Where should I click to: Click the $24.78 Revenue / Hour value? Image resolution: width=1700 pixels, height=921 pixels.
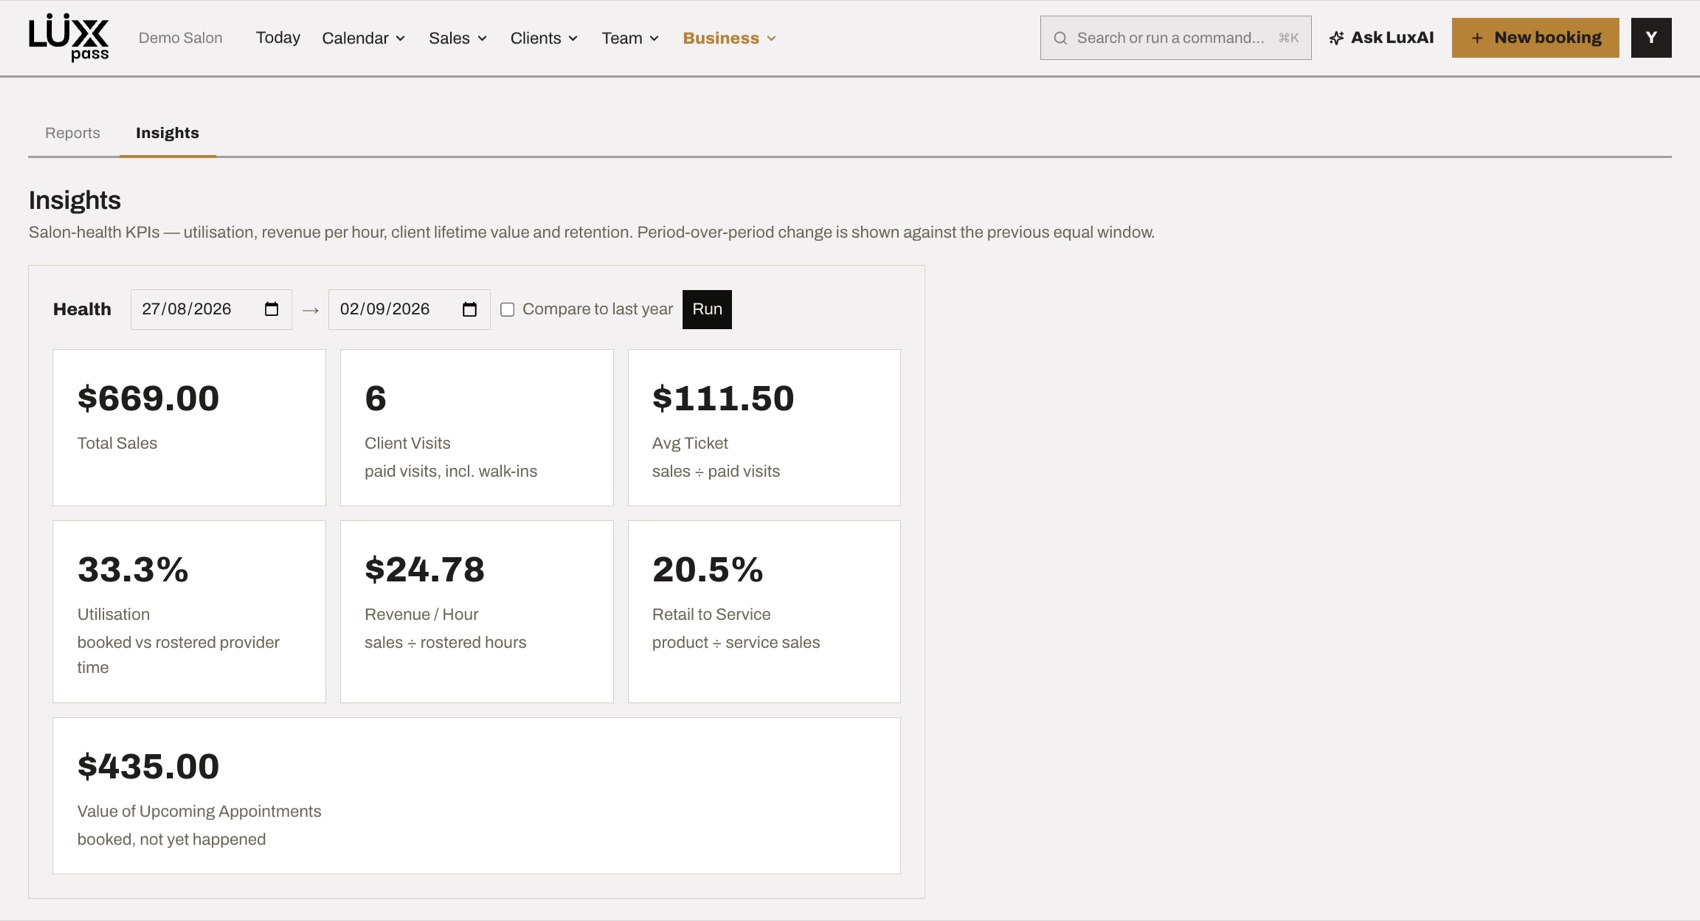[x=424, y=569]
